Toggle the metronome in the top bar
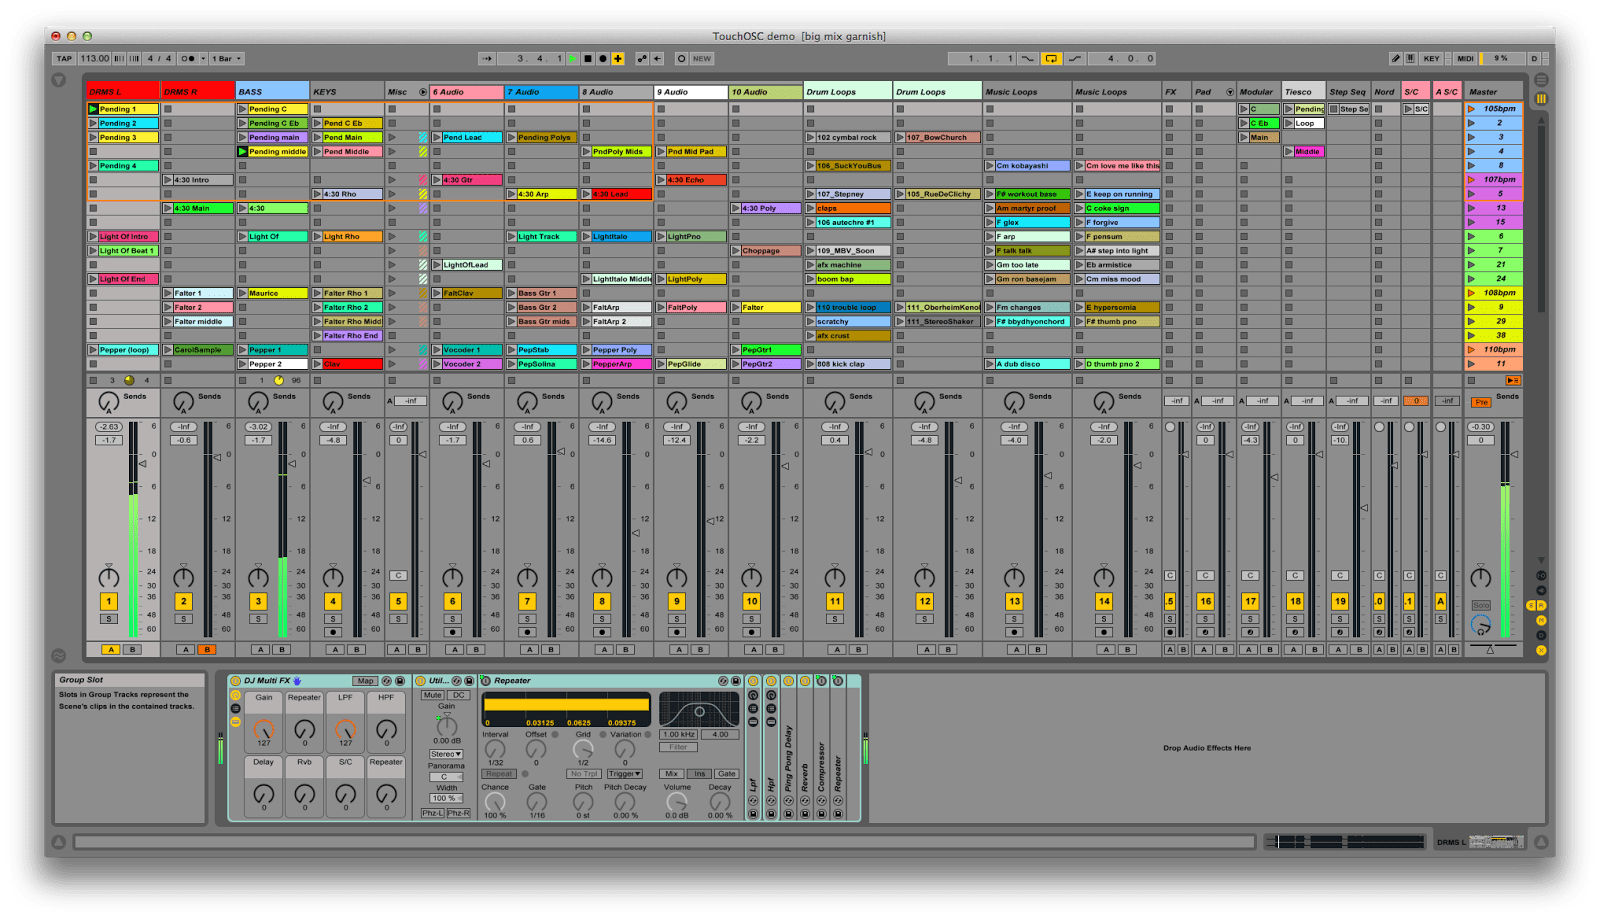 point(190,59)
